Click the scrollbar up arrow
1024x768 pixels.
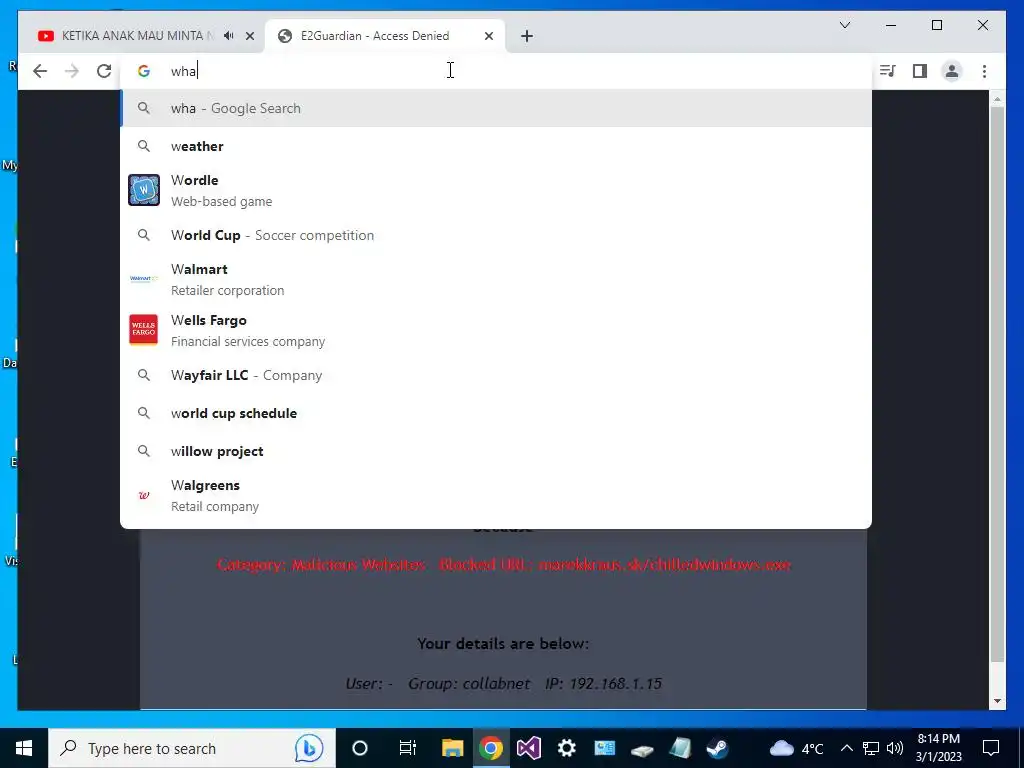997,99
